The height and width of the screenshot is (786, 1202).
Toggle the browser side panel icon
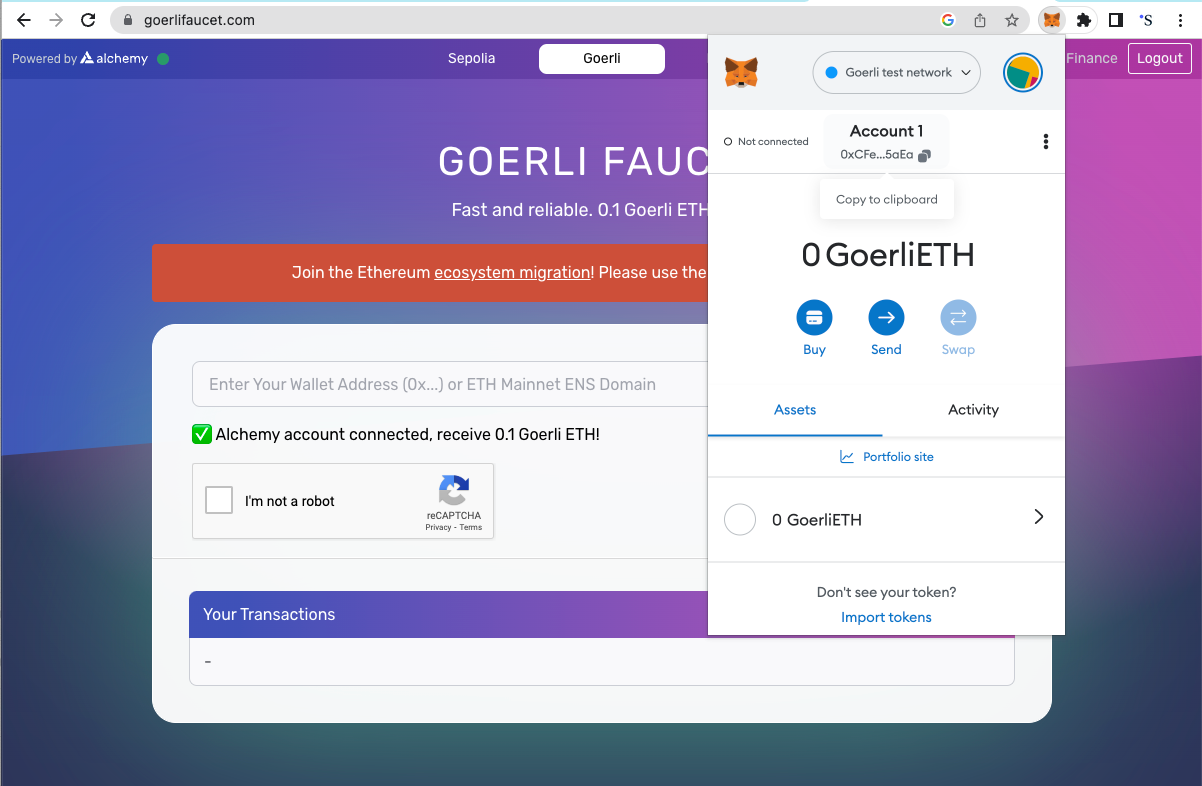[x=1116, y=20]
